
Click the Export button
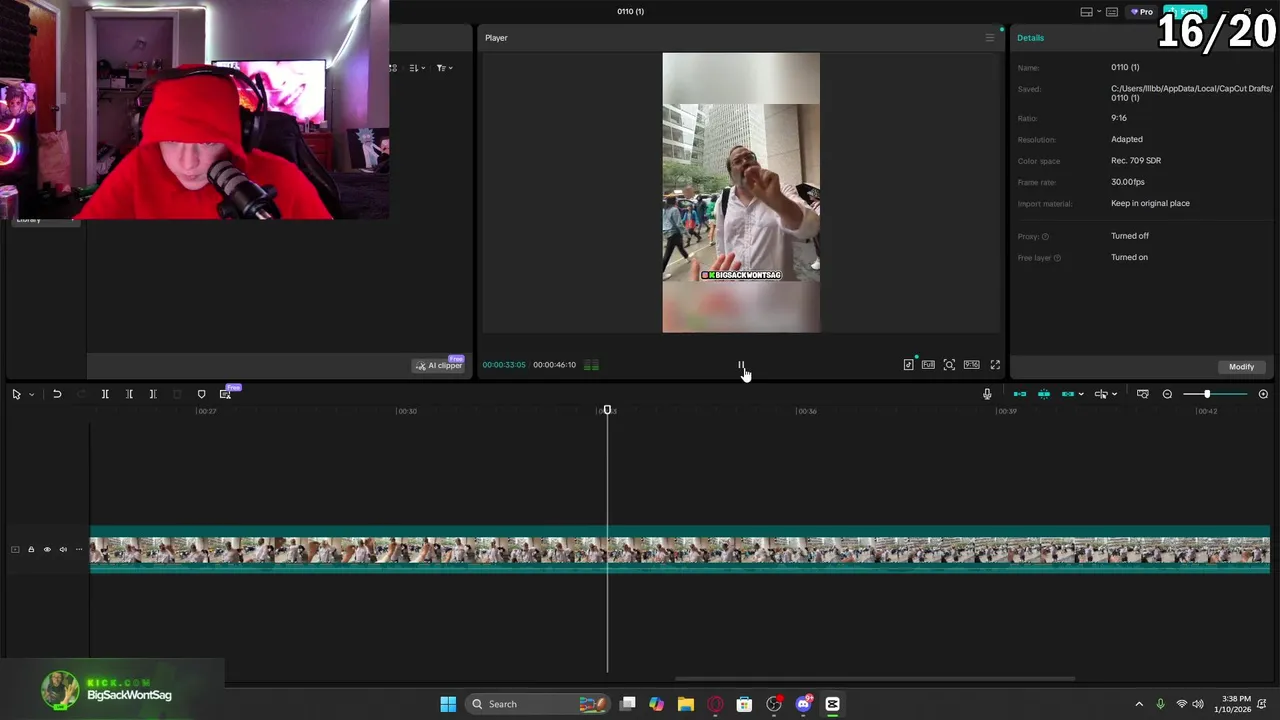(1186, 12)
